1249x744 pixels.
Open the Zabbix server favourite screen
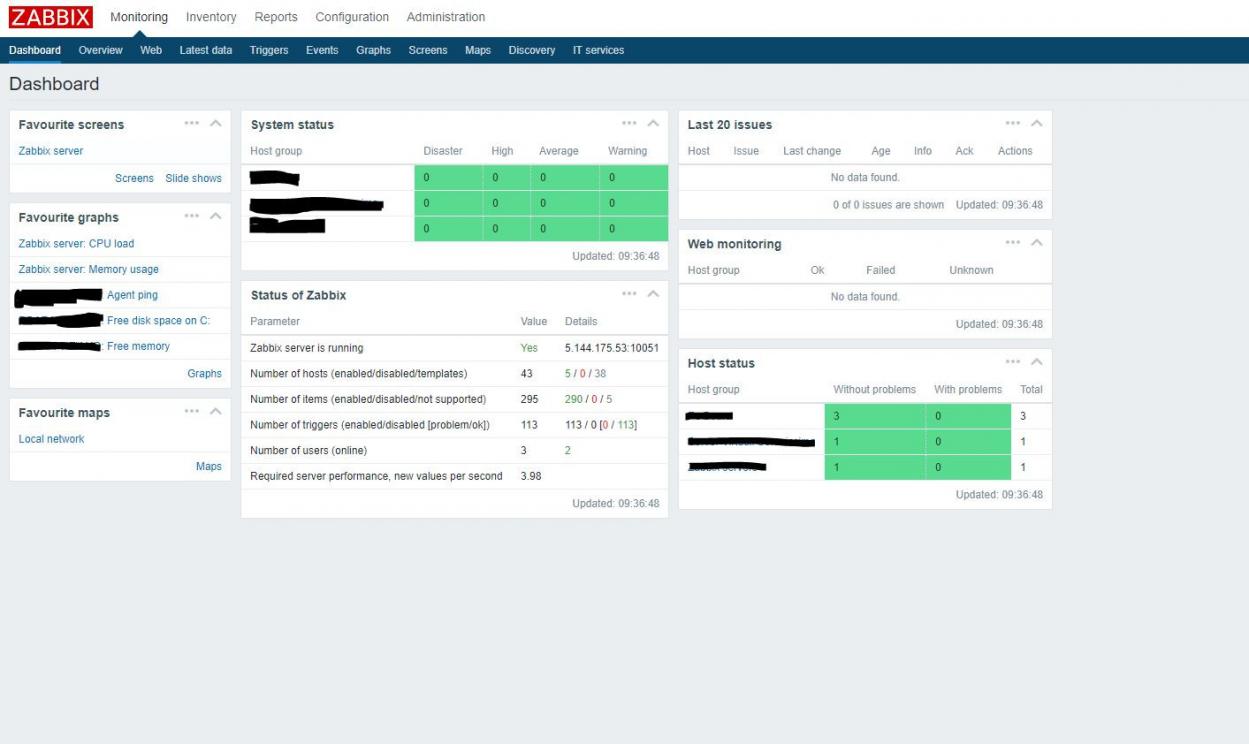pos(51,151)
